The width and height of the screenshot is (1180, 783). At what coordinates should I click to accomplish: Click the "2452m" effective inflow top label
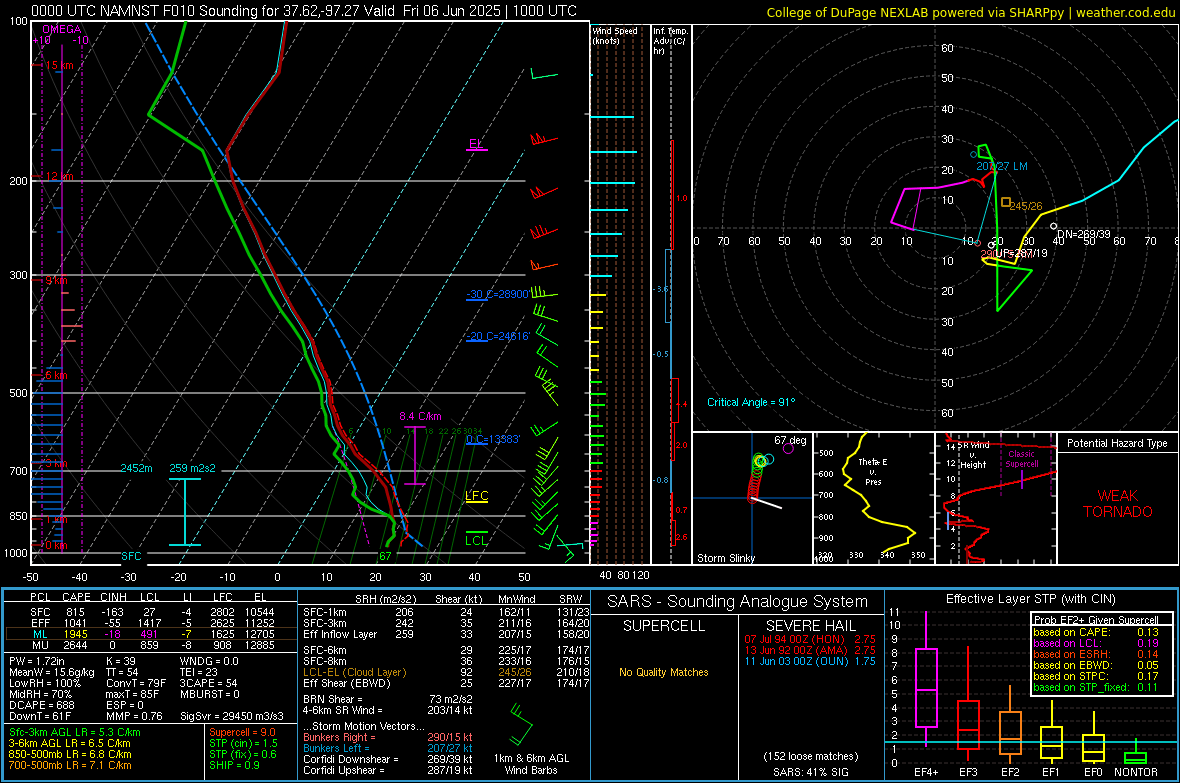click(136, 468)
